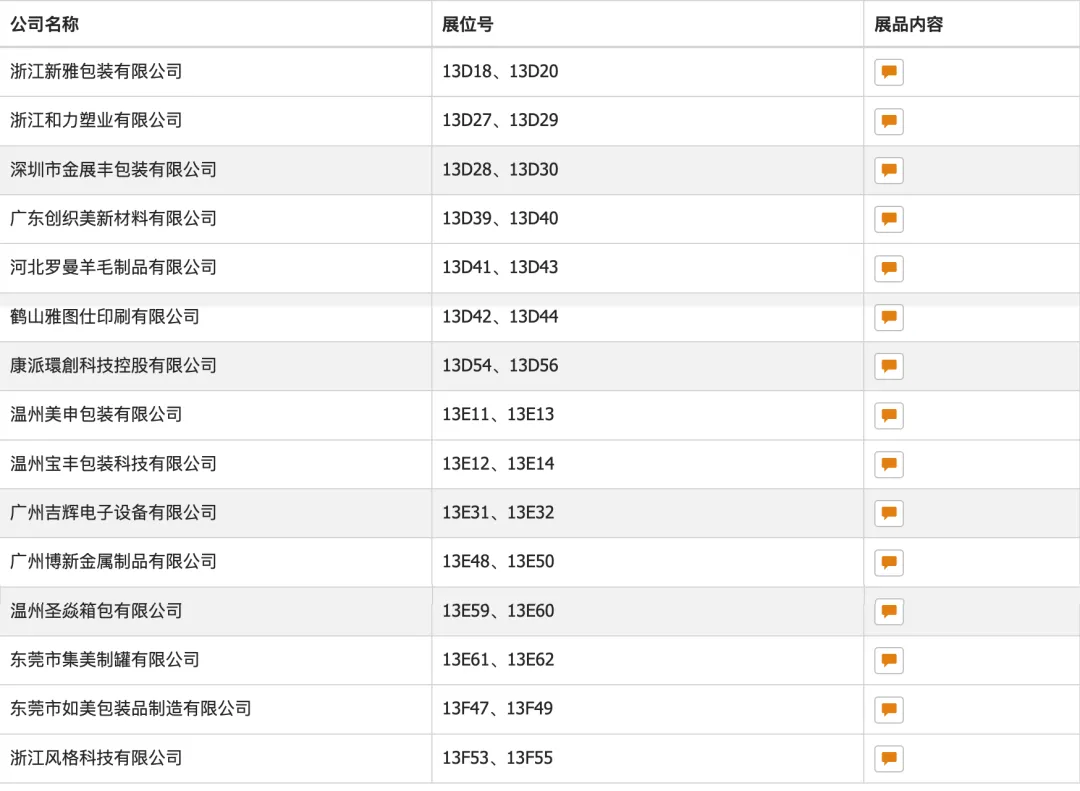Screen dimensions: 1080x791
Task: Open exhibit content icon for 浙江风格科技有限公司
Action: [x=889, y=759]
